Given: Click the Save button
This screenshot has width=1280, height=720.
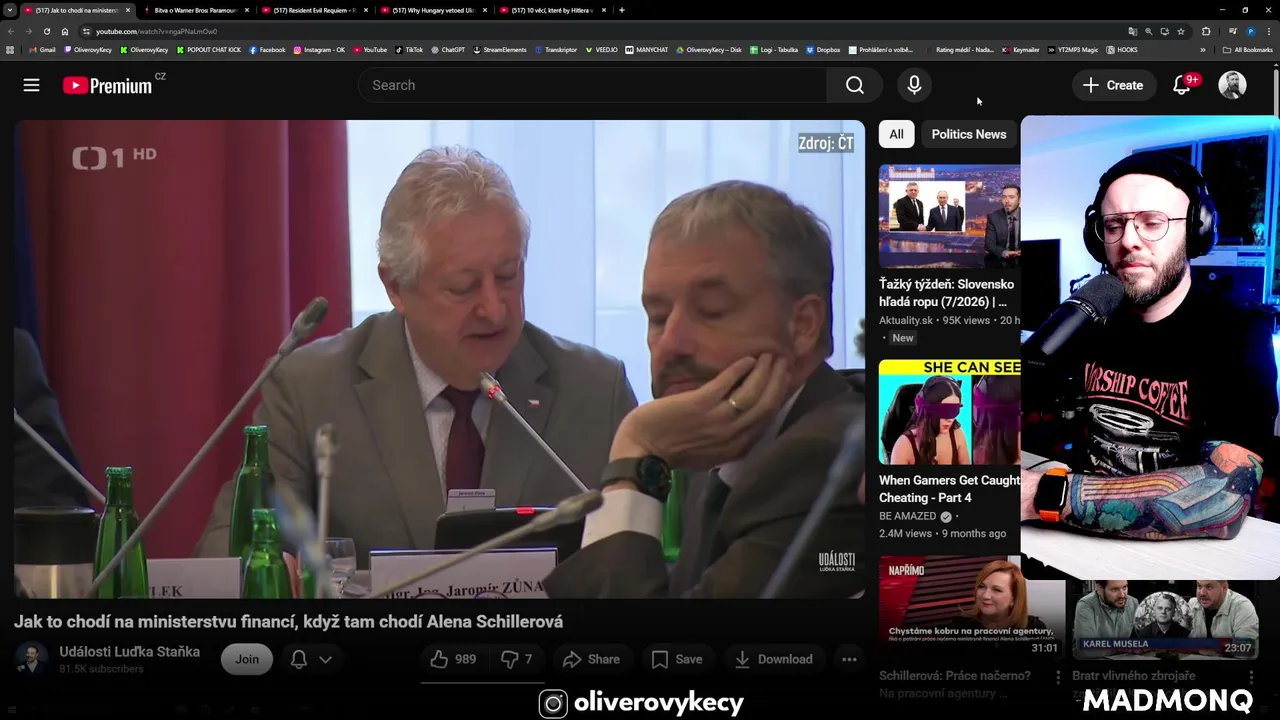Looking at the screenshot, I should click(x=677, y=659).
